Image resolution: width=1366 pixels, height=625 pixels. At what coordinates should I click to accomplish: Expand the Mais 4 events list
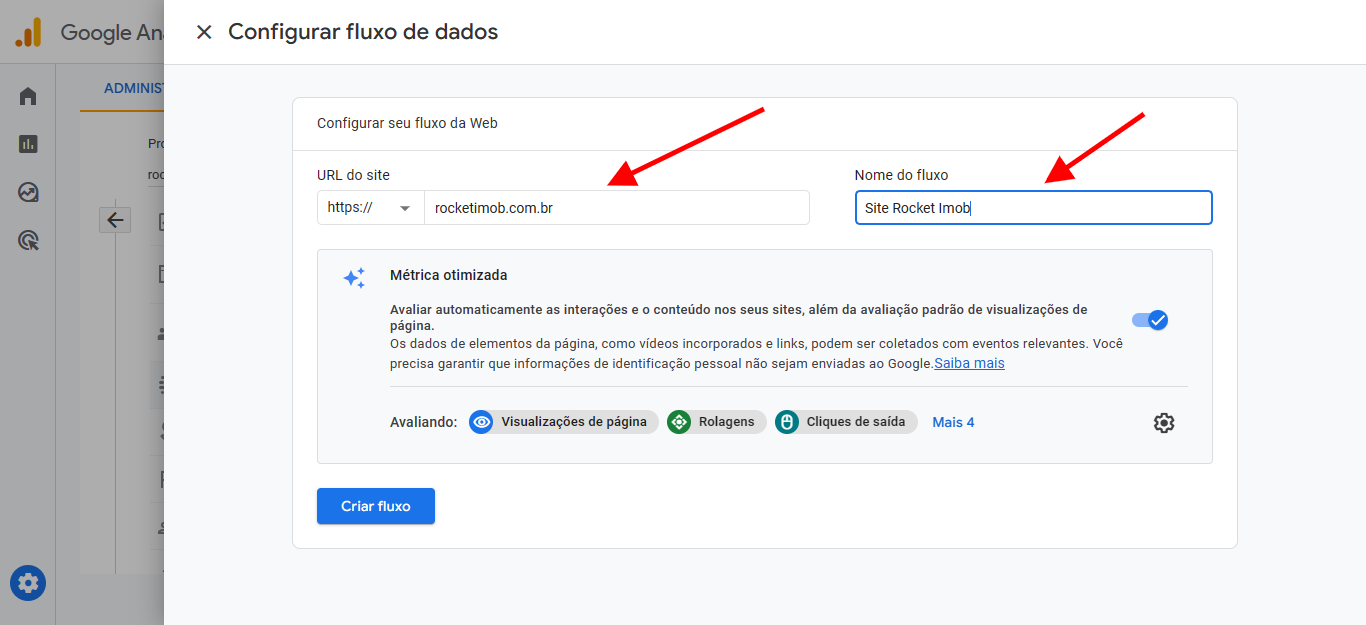click(953, 422)
